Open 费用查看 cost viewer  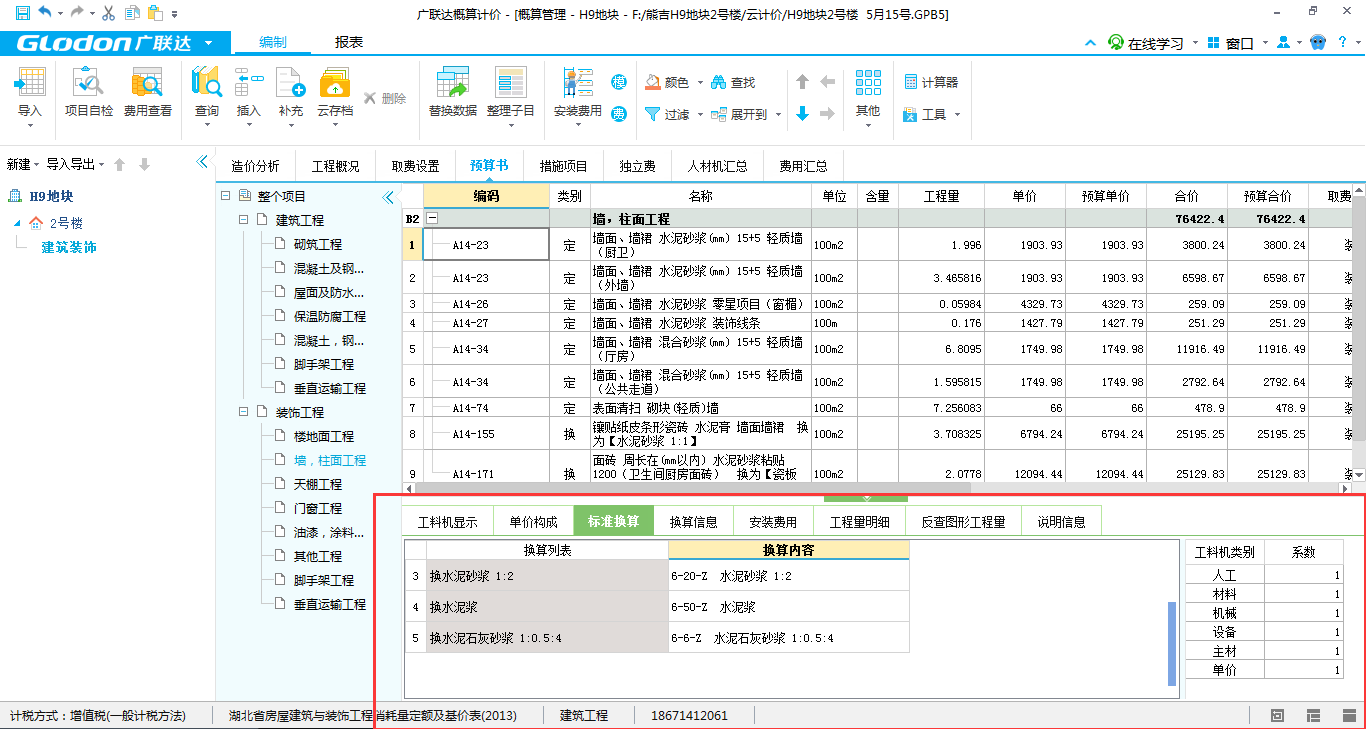[x=147, y=93]
